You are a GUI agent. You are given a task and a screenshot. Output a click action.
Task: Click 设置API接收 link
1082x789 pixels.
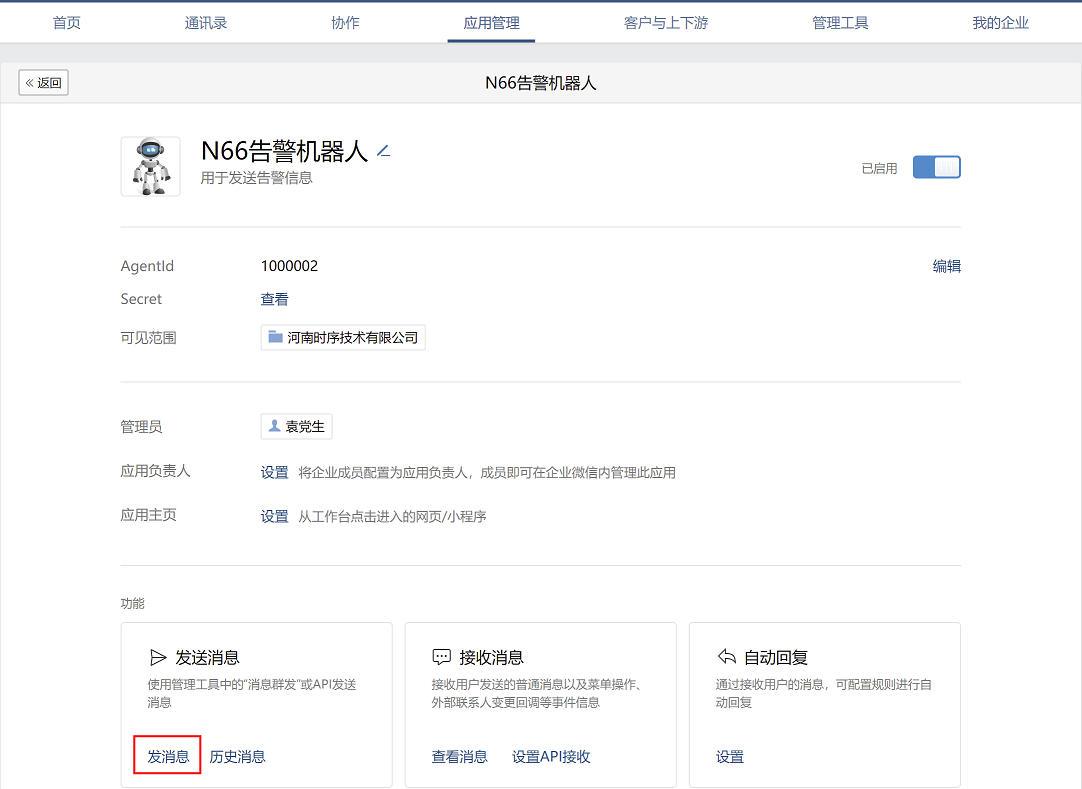click(551, 756)
